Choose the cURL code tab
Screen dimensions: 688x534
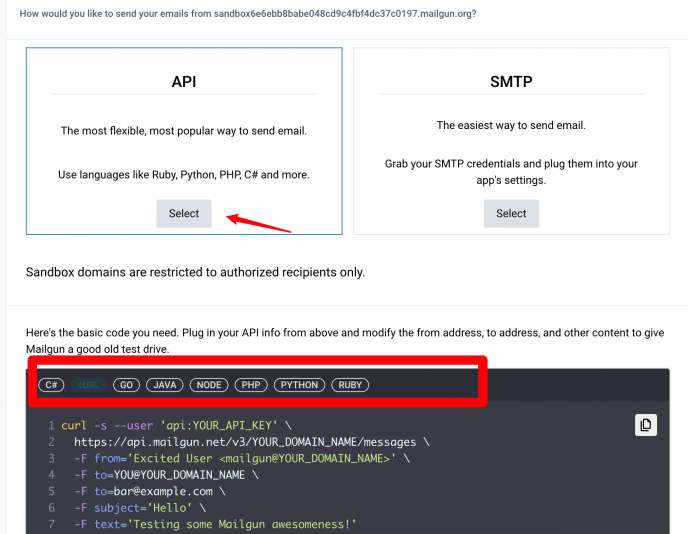point(88,385)
